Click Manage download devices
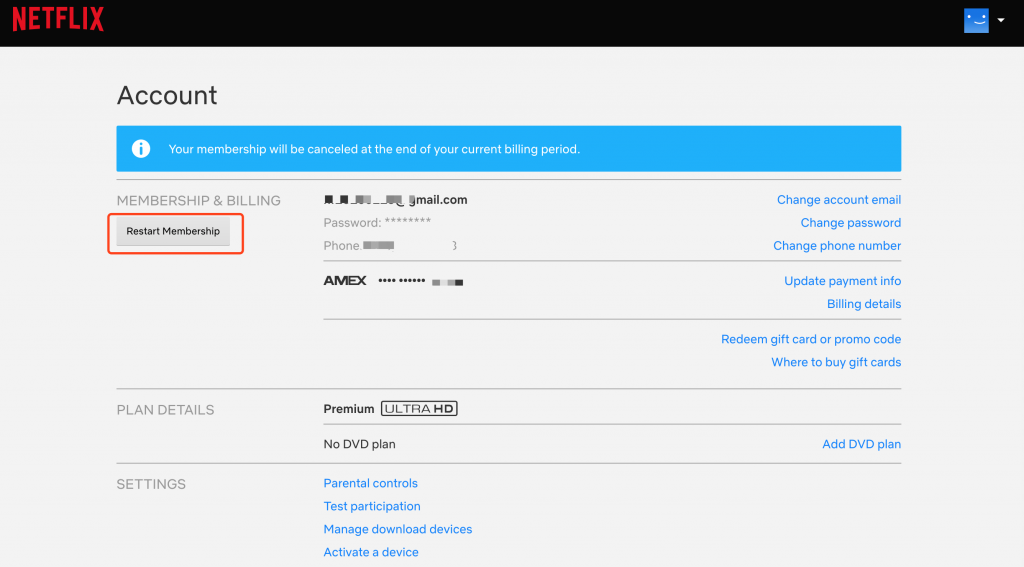 tap(398, 529)
